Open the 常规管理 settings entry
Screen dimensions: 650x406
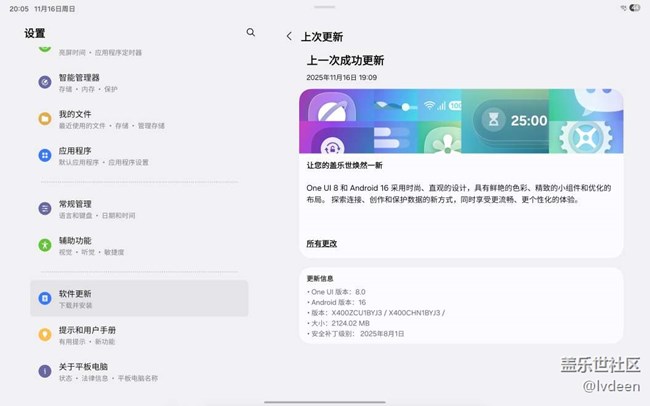pos(140,208)
